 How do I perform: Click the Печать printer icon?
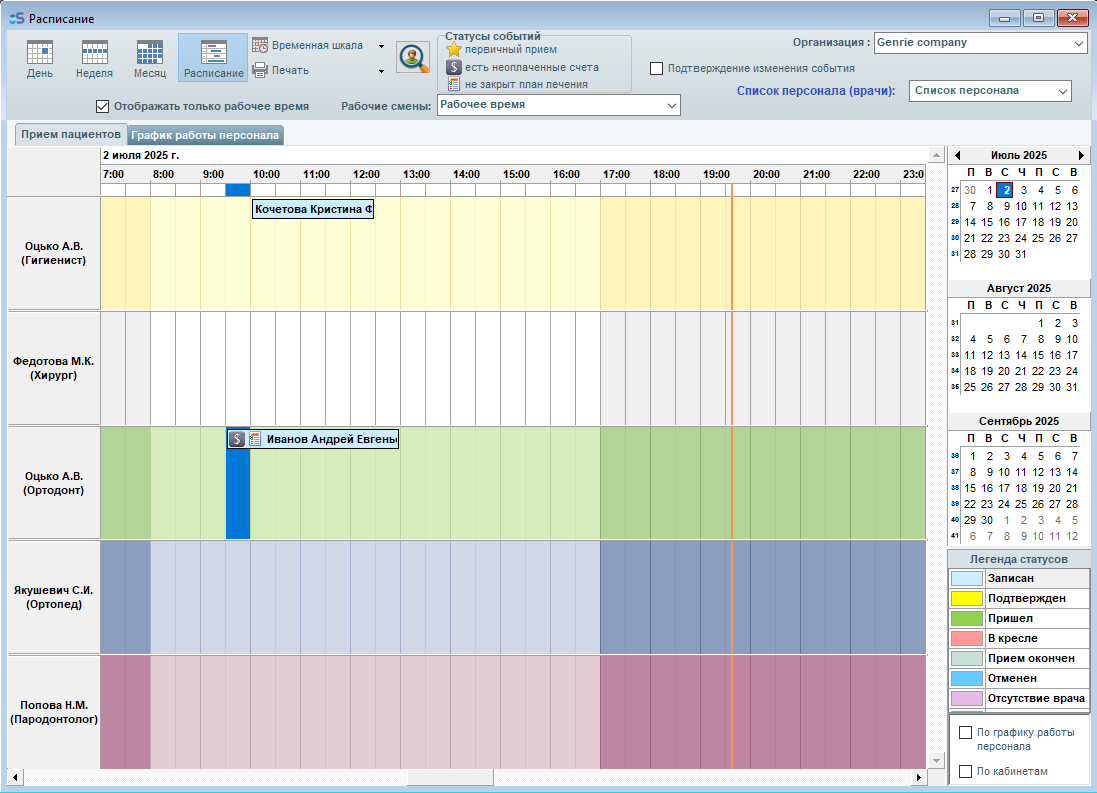260,70
